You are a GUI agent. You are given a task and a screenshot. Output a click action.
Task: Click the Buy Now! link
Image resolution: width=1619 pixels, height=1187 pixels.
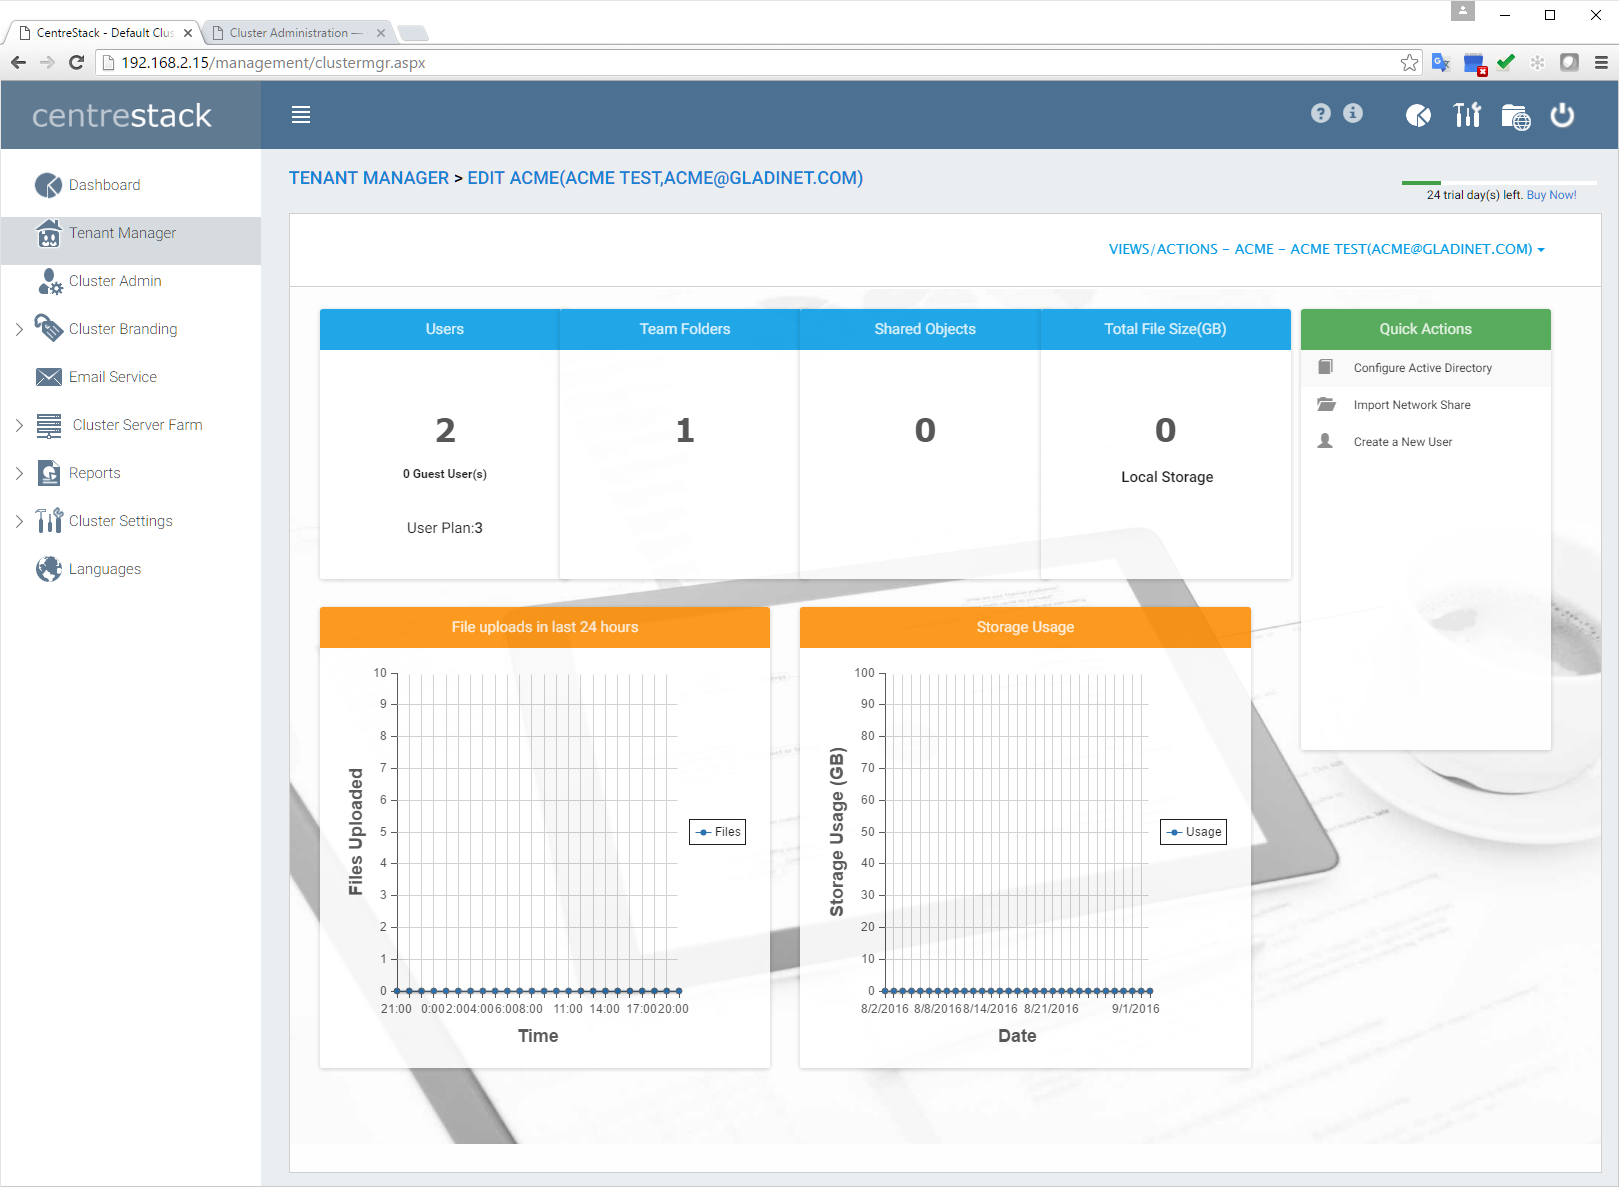pyautogui.click(x=1551, y=195)
